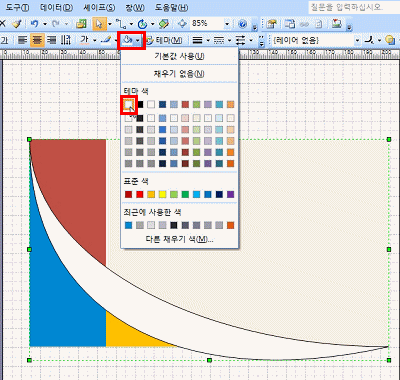400x380 pixels.
Task: Click the bottom-center green selection handle
Action: click(x=209, y=360)
